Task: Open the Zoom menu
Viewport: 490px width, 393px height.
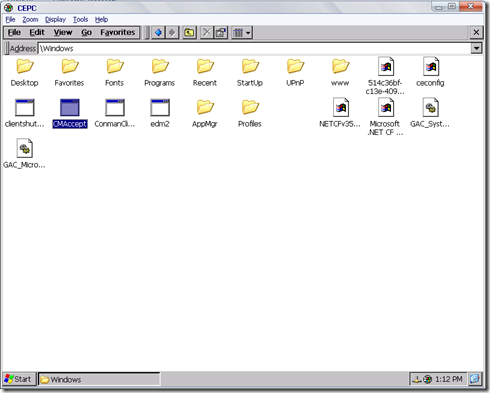Action: (30, 19)
